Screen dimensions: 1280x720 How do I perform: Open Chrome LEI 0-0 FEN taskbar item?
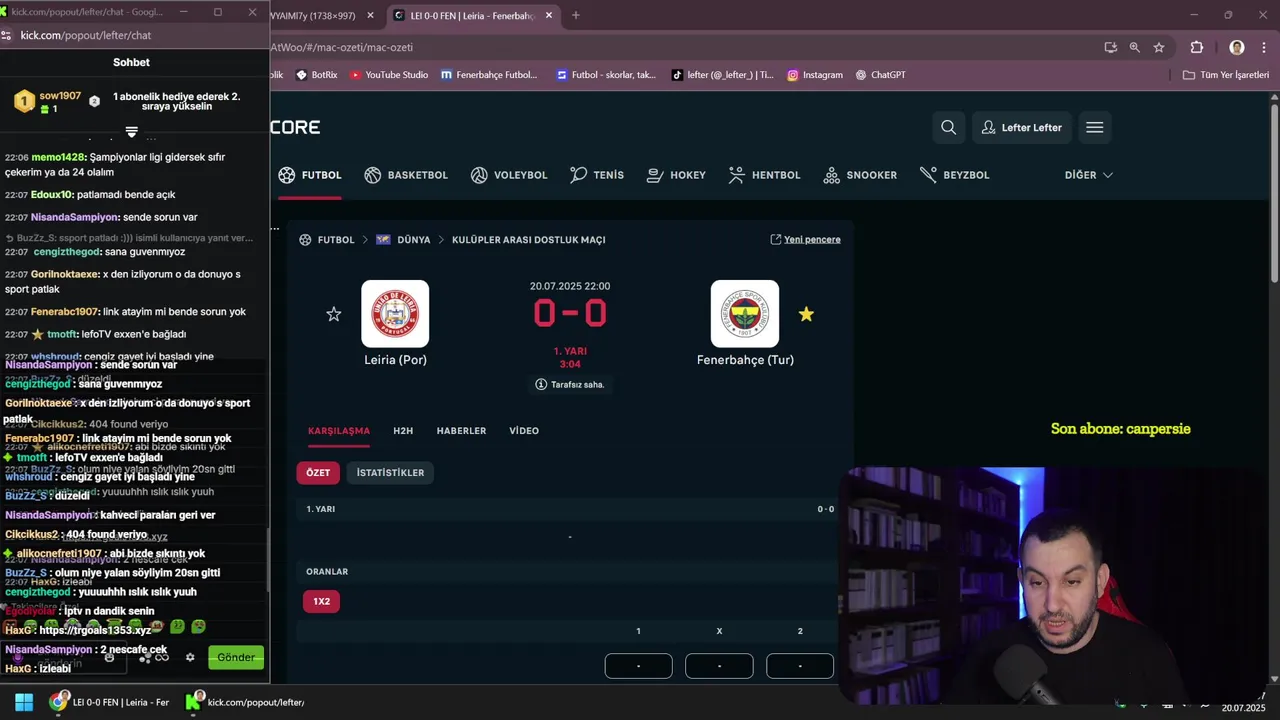[111, 702]
